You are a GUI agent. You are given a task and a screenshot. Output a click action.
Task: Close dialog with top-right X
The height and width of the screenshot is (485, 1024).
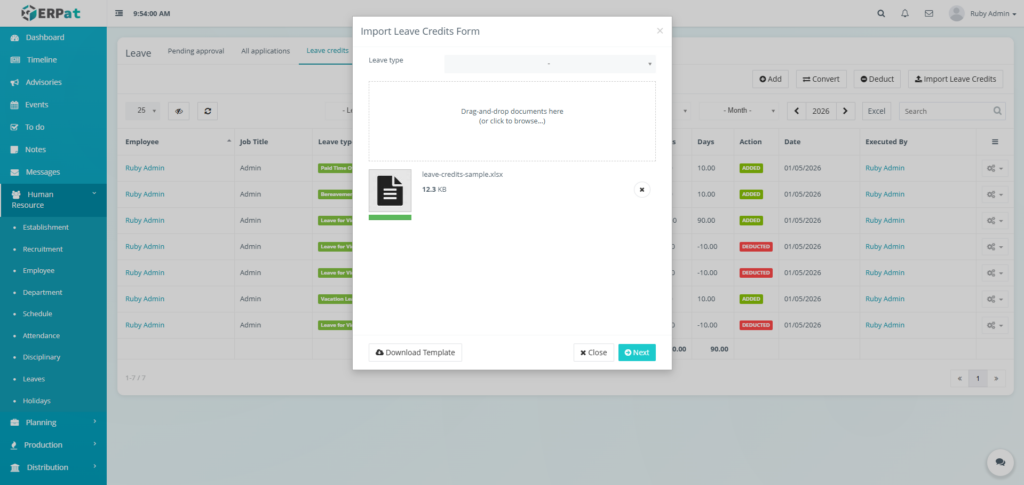point(660,31)
